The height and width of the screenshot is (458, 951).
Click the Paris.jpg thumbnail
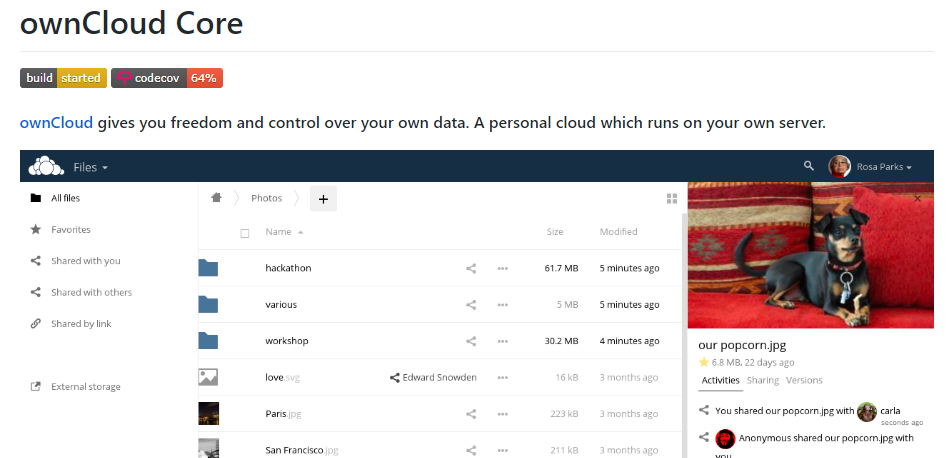(208, 414)
